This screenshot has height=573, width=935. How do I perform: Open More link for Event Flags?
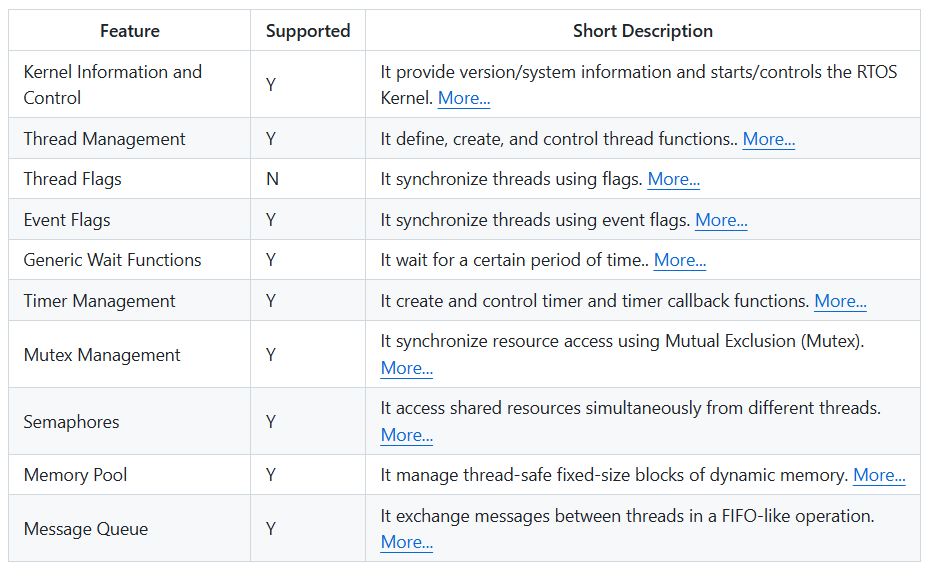[x=721, y=220]
